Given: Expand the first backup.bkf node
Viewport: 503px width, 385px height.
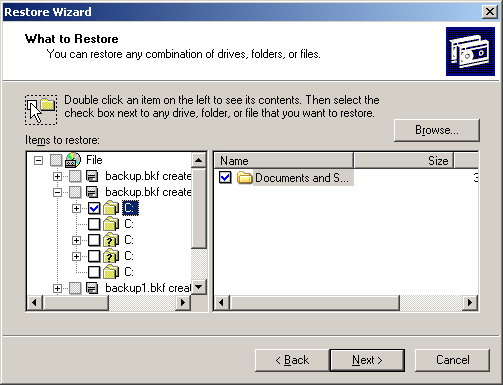Looking at the screenshot, I should point(57,176).
